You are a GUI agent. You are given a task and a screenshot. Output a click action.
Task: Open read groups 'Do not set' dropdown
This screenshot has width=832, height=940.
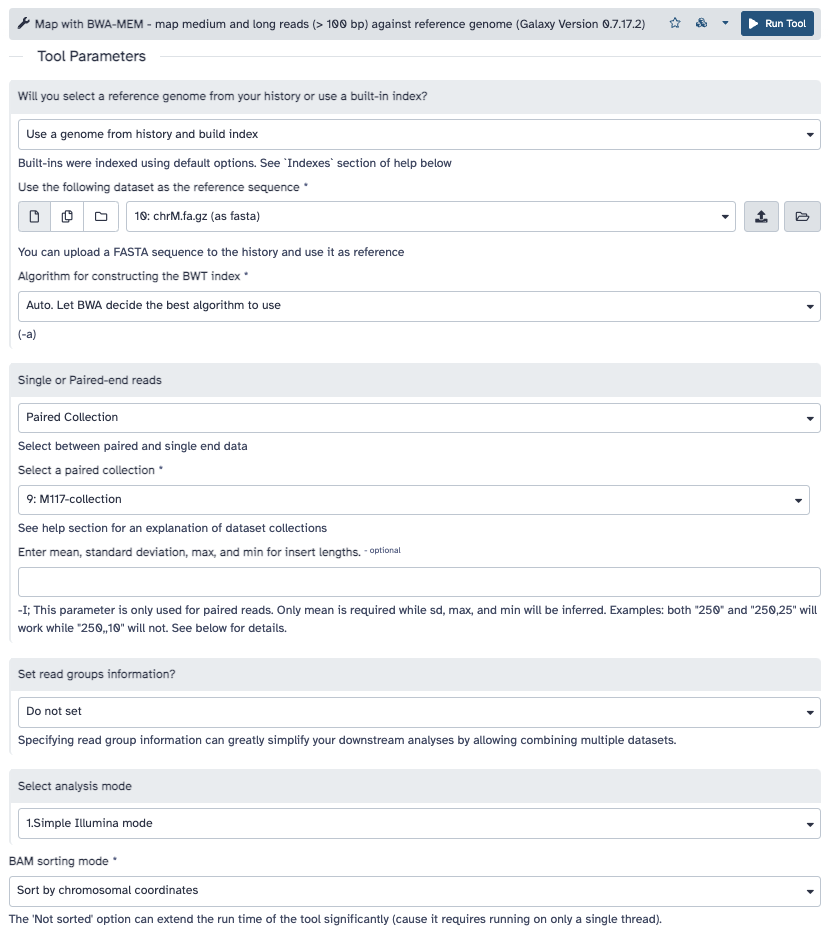click(x=419, y=712)
